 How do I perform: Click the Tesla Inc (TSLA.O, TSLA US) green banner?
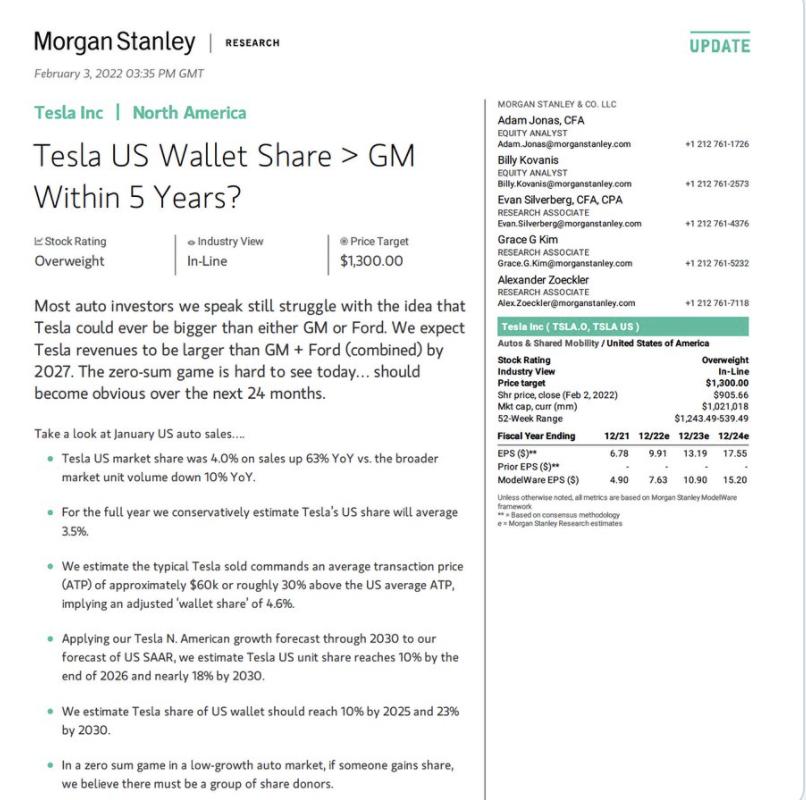point(622,326)
